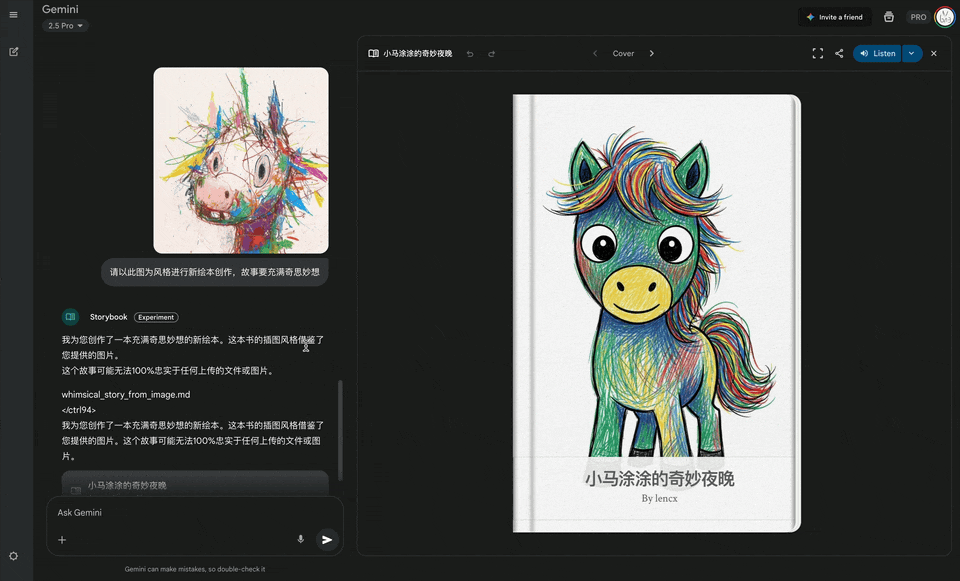Click the open book icon beside the storybook title
This screenshot has height=581, width=960.
373,54
